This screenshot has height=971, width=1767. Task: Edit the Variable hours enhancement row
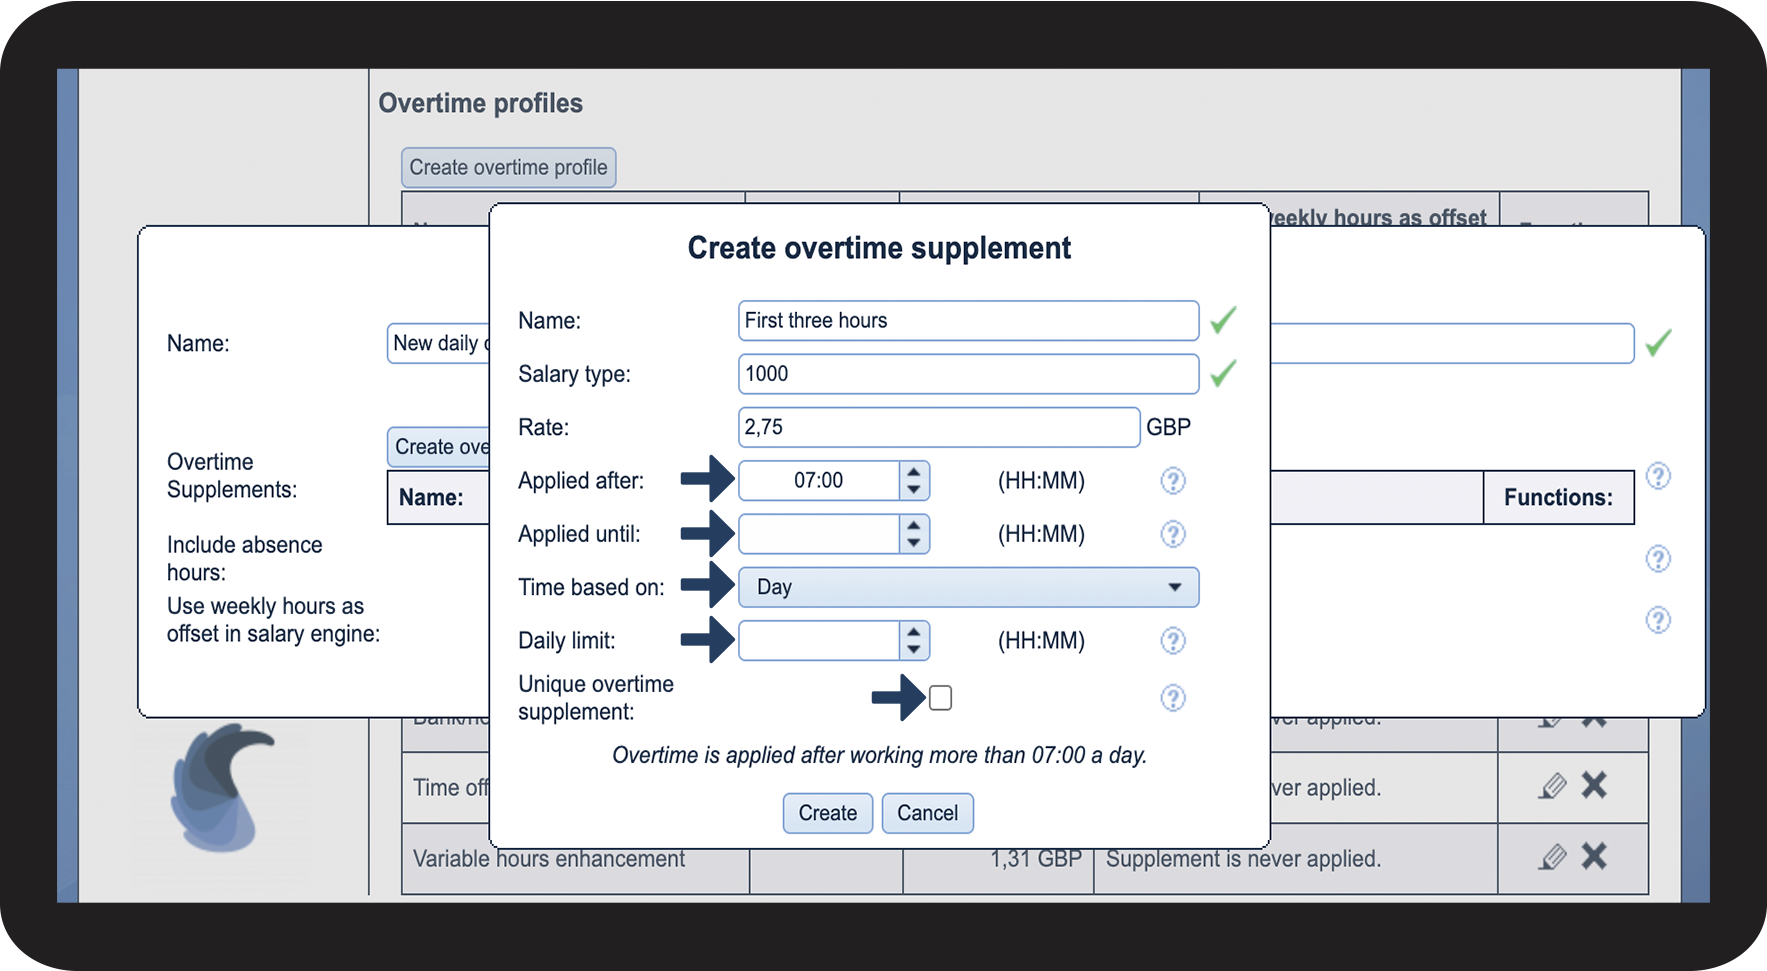pos(1552,857)
